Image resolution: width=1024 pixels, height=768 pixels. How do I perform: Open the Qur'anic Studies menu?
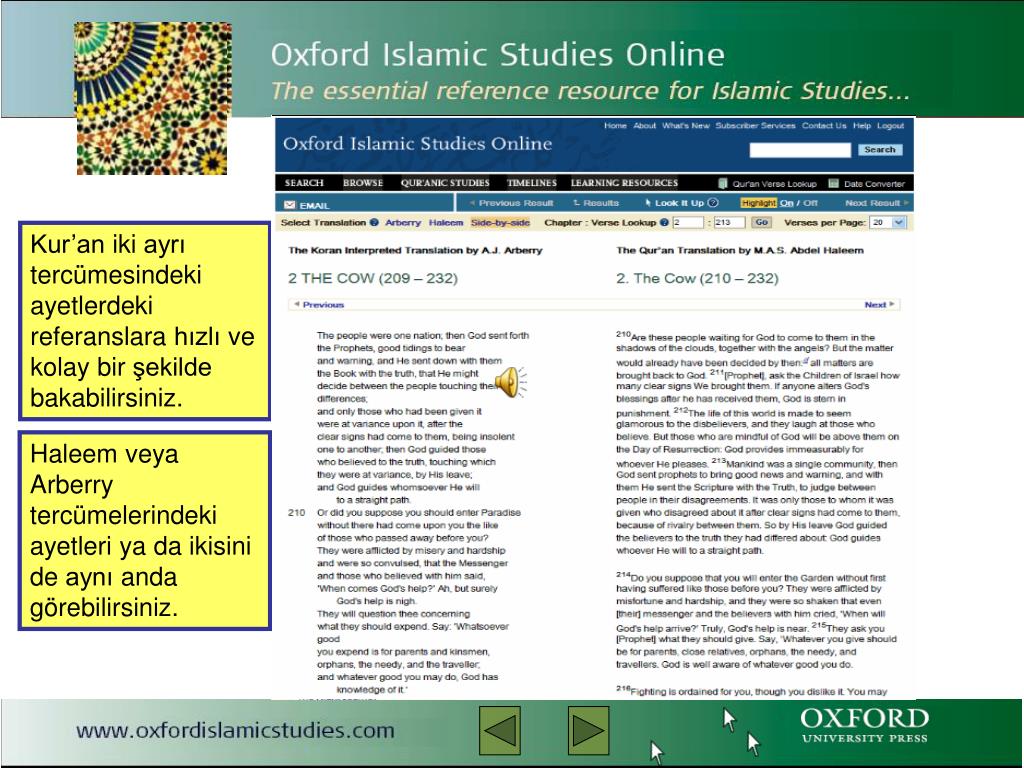(x=445, y=183)
